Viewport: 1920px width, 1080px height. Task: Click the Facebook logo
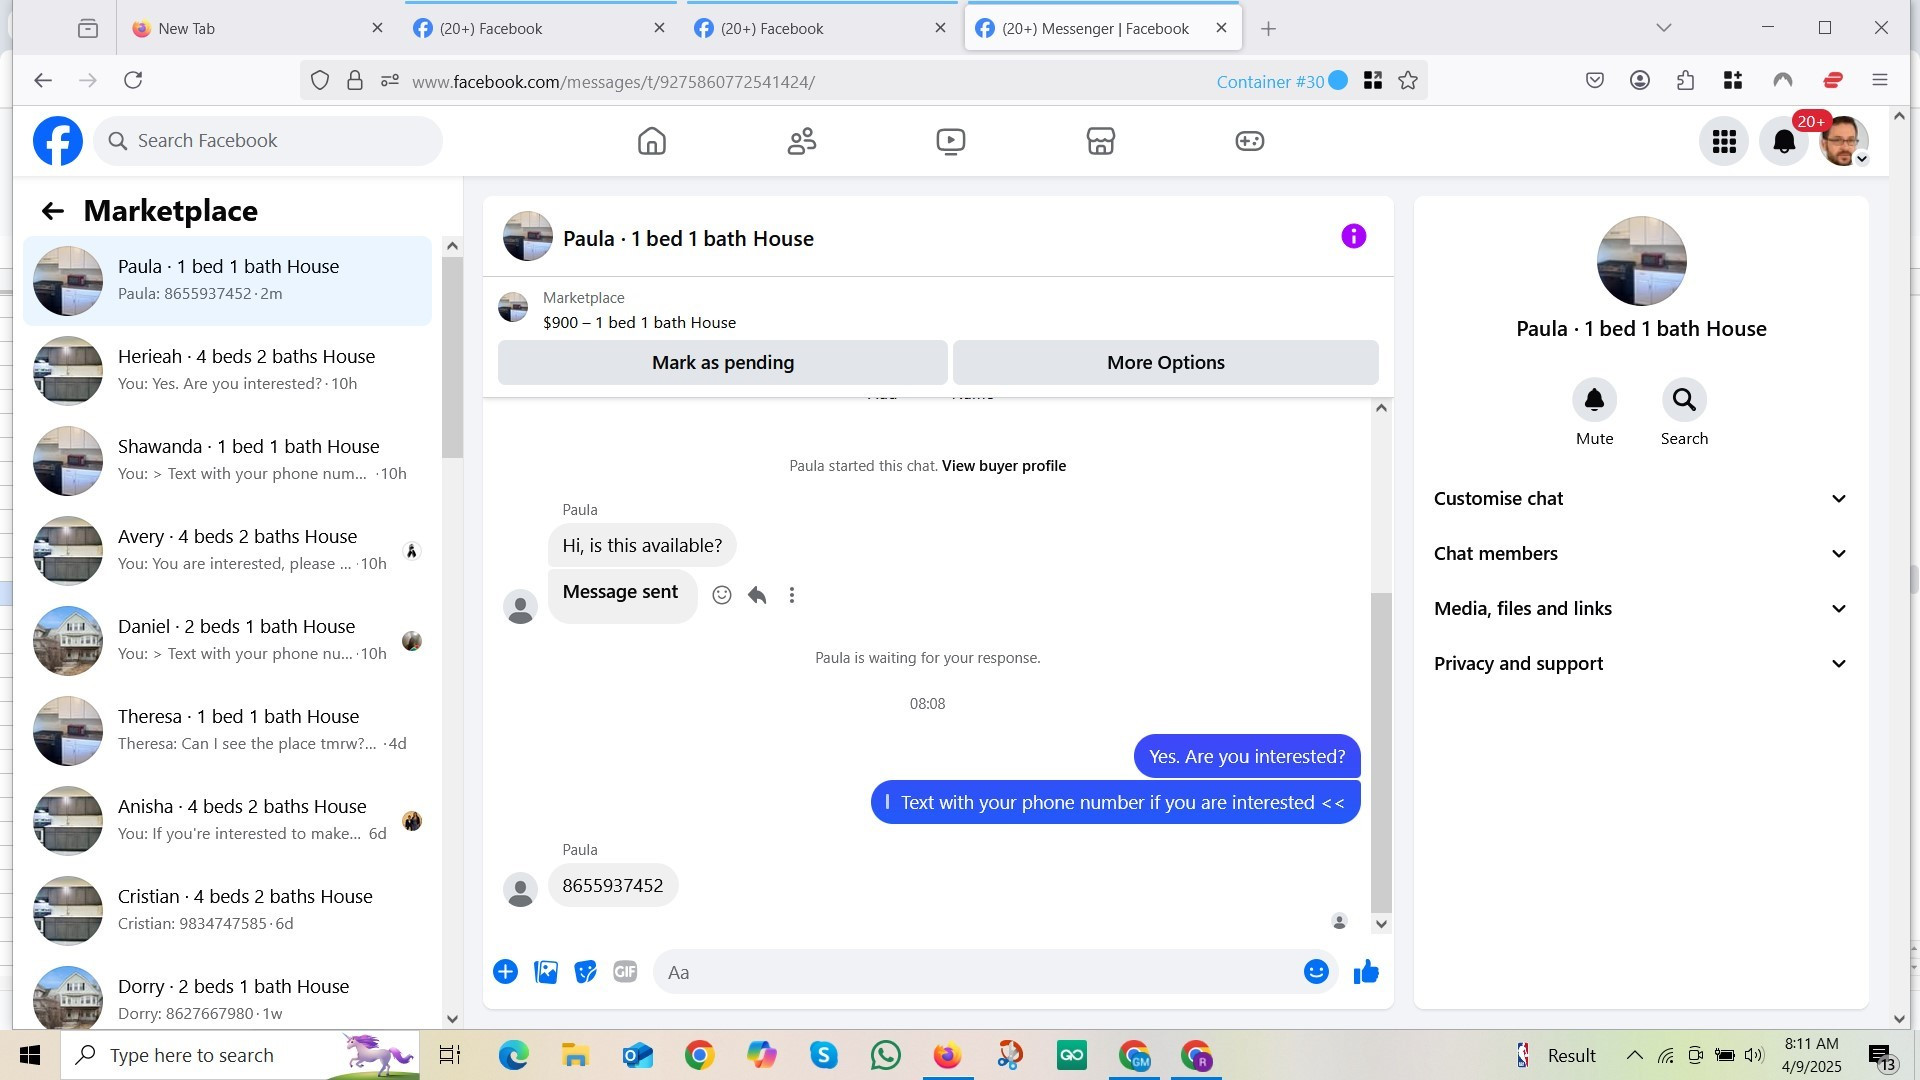click(58, 141)
